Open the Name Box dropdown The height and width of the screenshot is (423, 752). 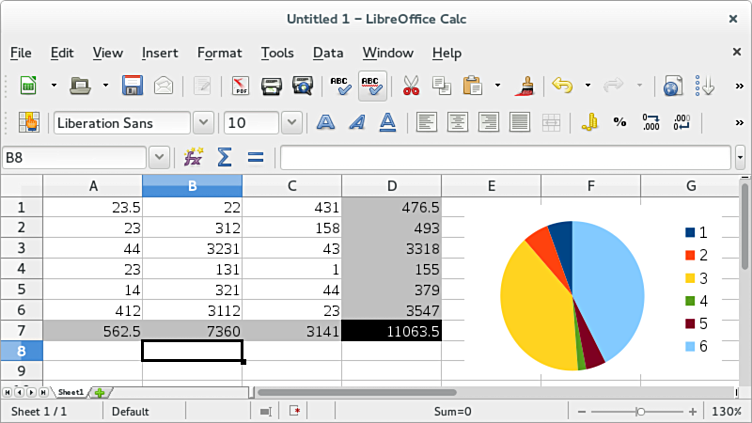coord(159,157)
